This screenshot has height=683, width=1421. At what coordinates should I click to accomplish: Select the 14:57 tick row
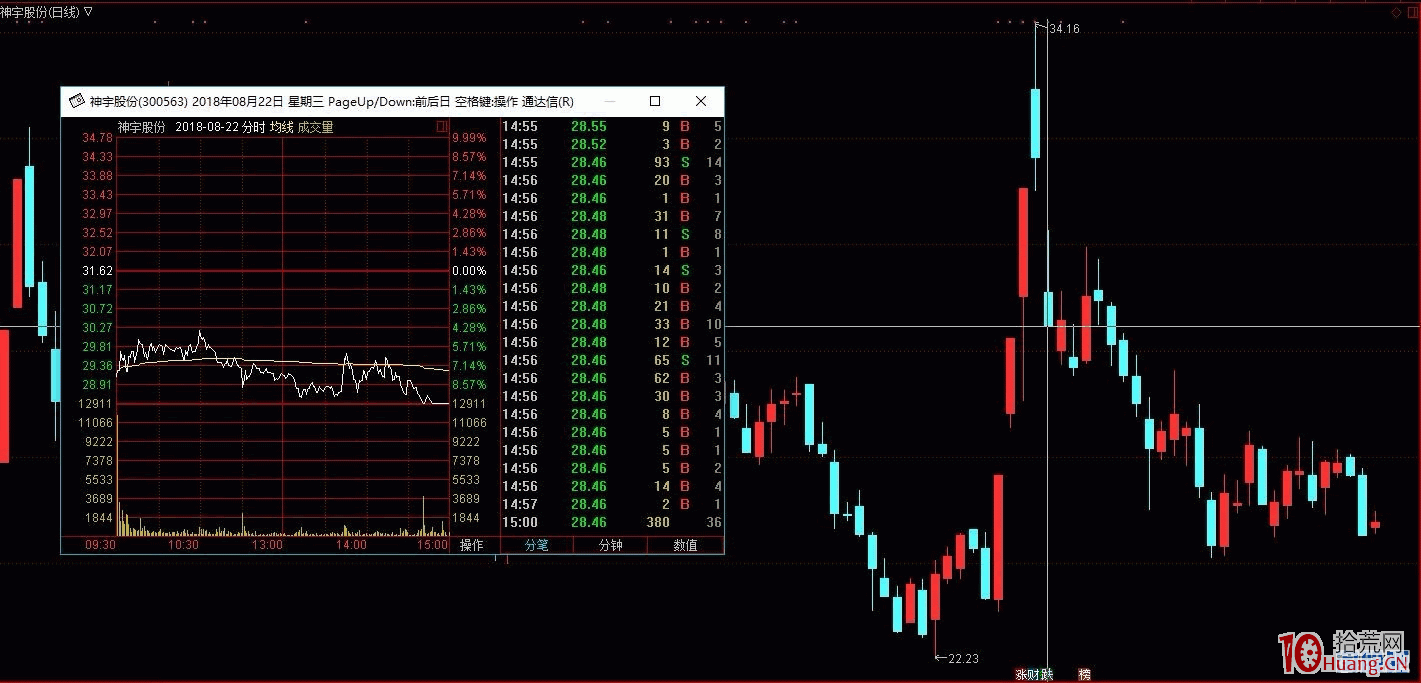(612, 505)
